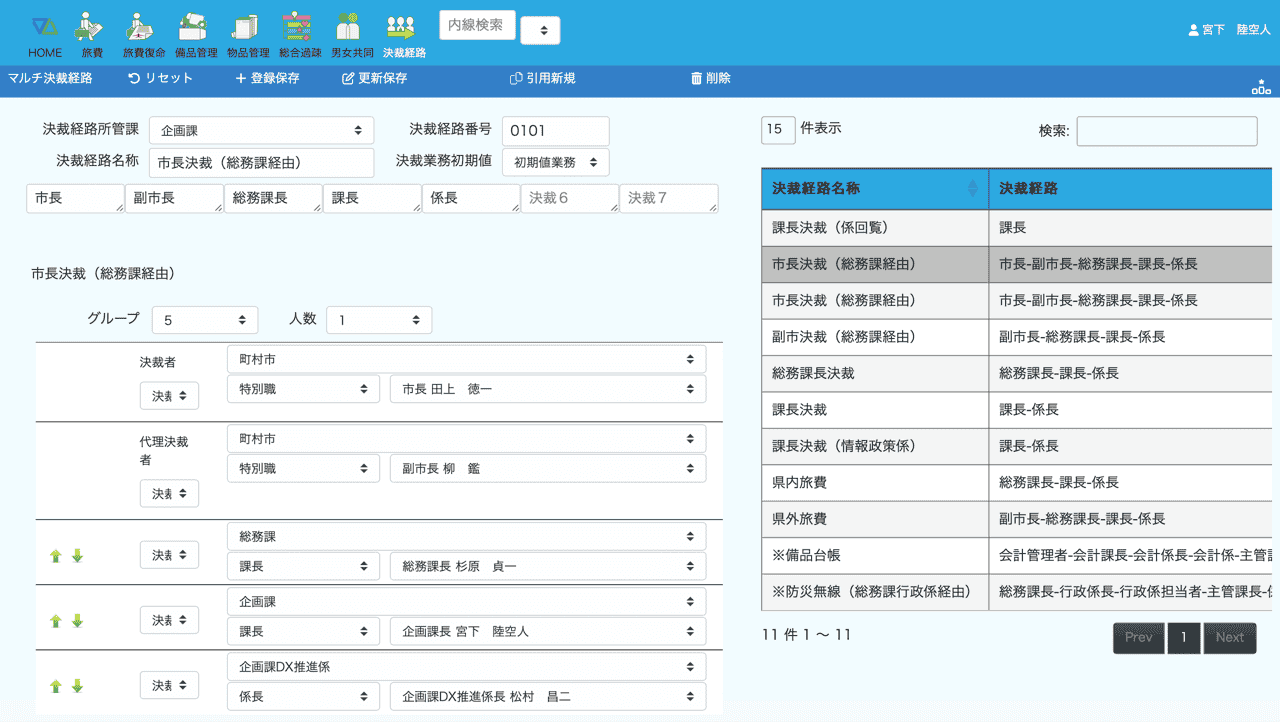Expand the 決裁業務初期値 dropdown

[x=555, y=162]
